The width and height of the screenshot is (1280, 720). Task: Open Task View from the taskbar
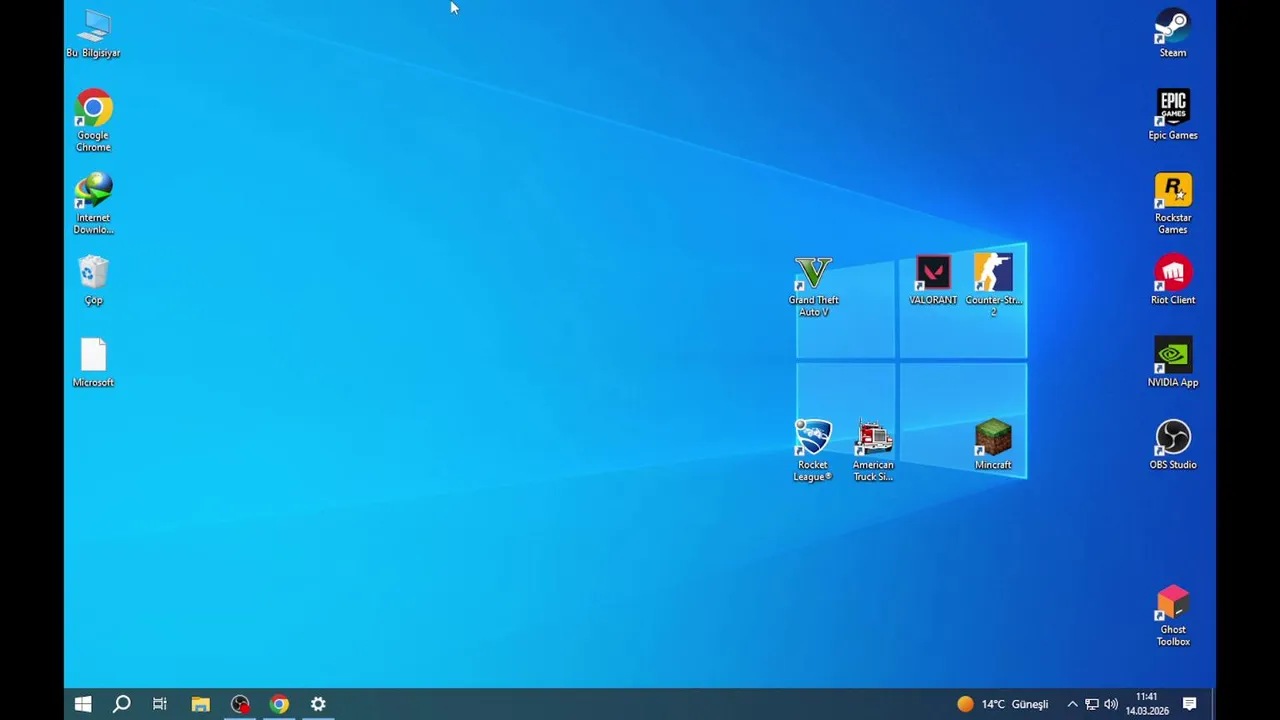coord(160,704)
